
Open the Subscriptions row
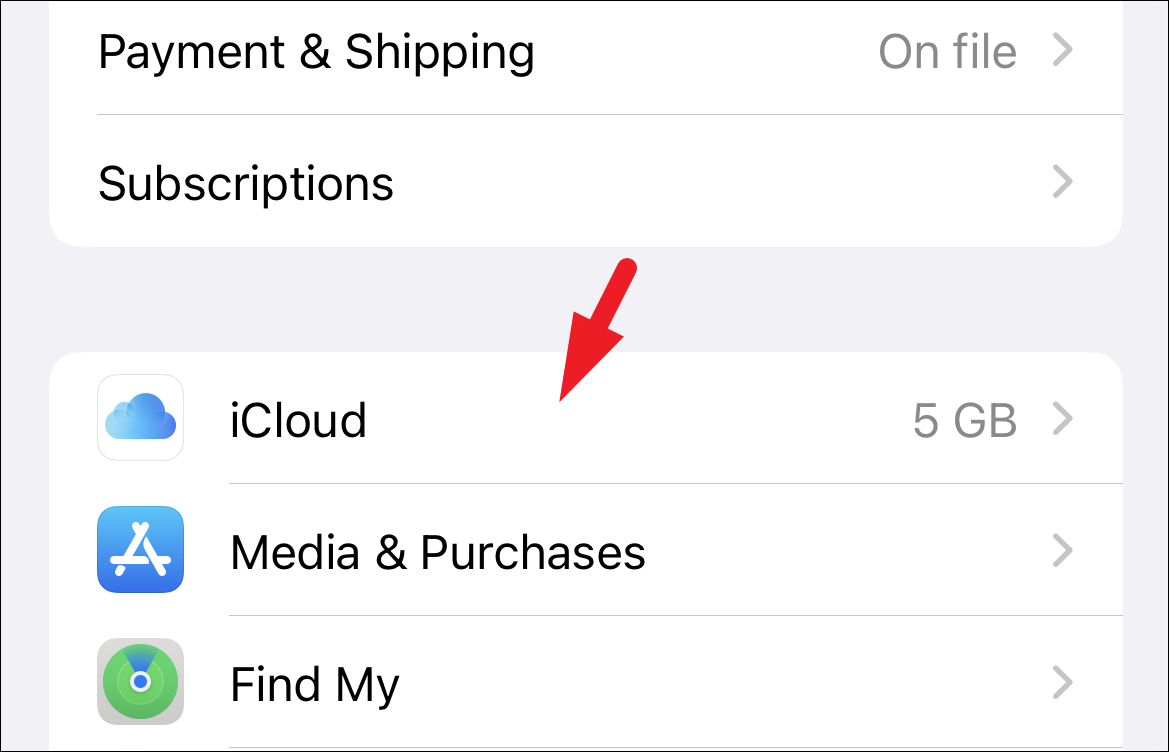tap(586, 181)
